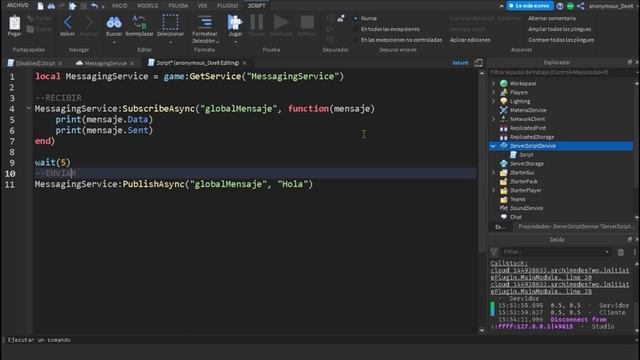Open the Jugar dropdown arrow
Image resolution: width=640 pixels, height=360 pixels.
coord(236,42)
